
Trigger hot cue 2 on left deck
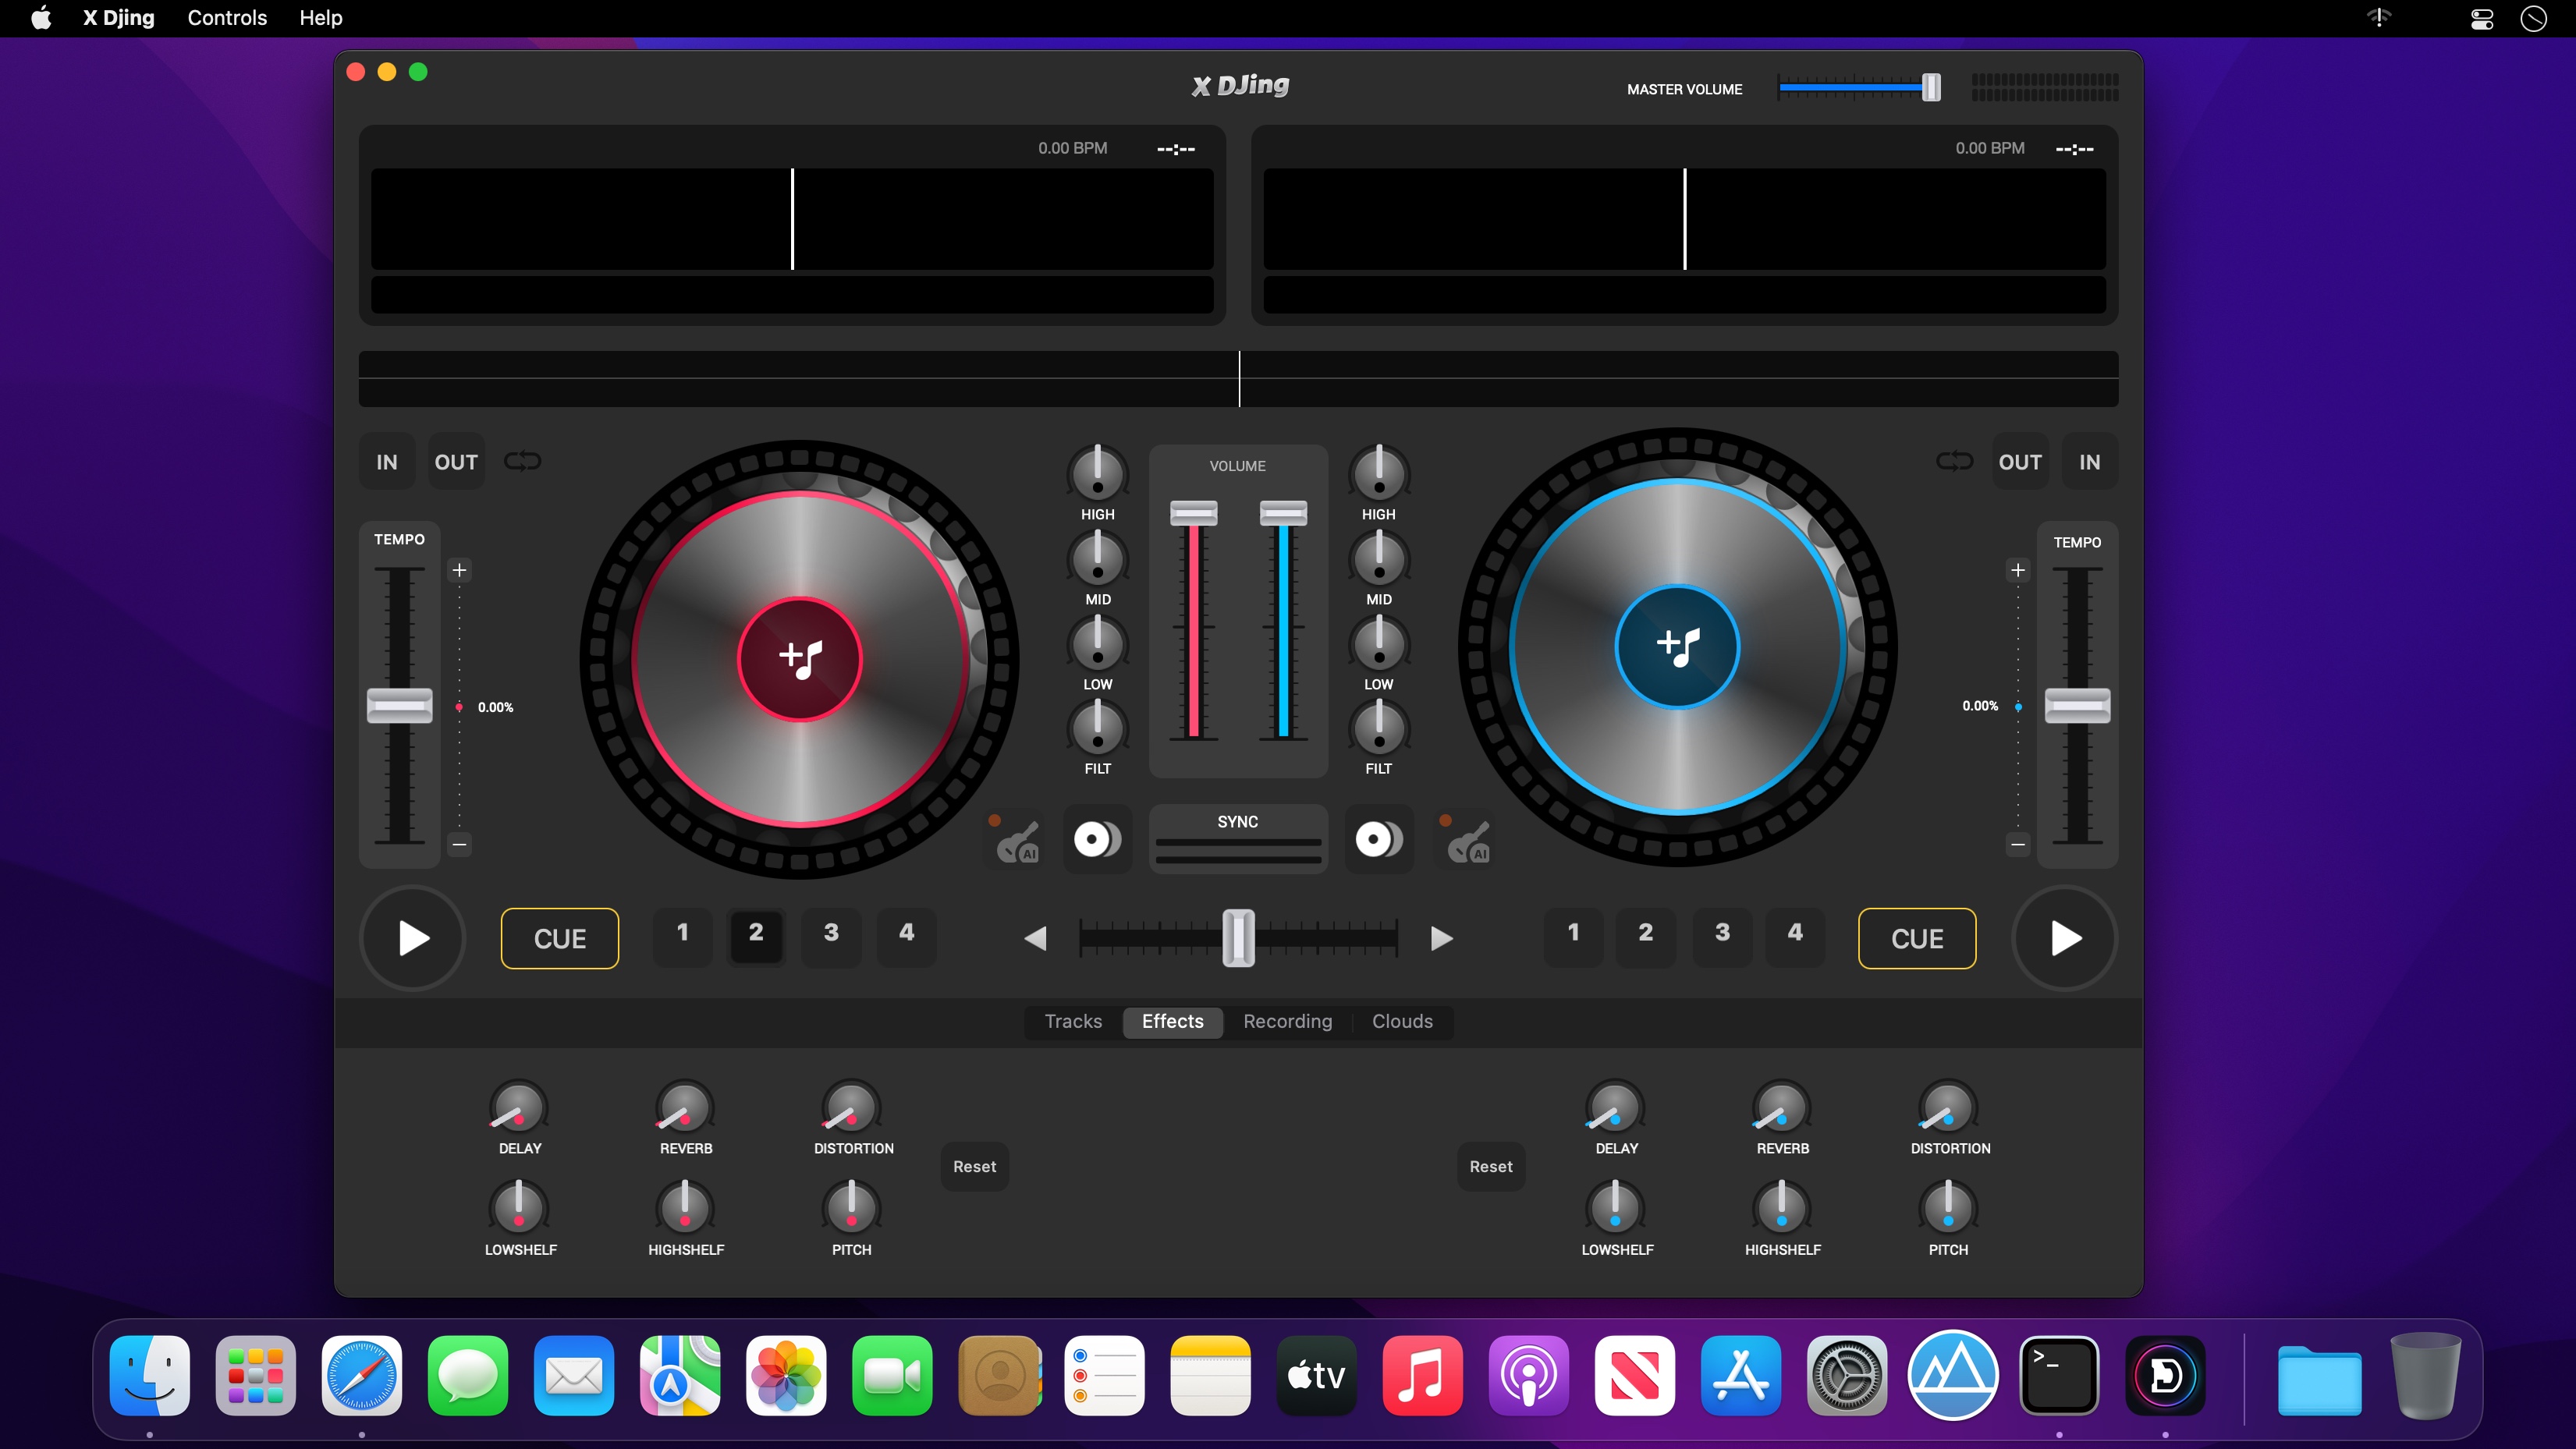coord(756,936)
